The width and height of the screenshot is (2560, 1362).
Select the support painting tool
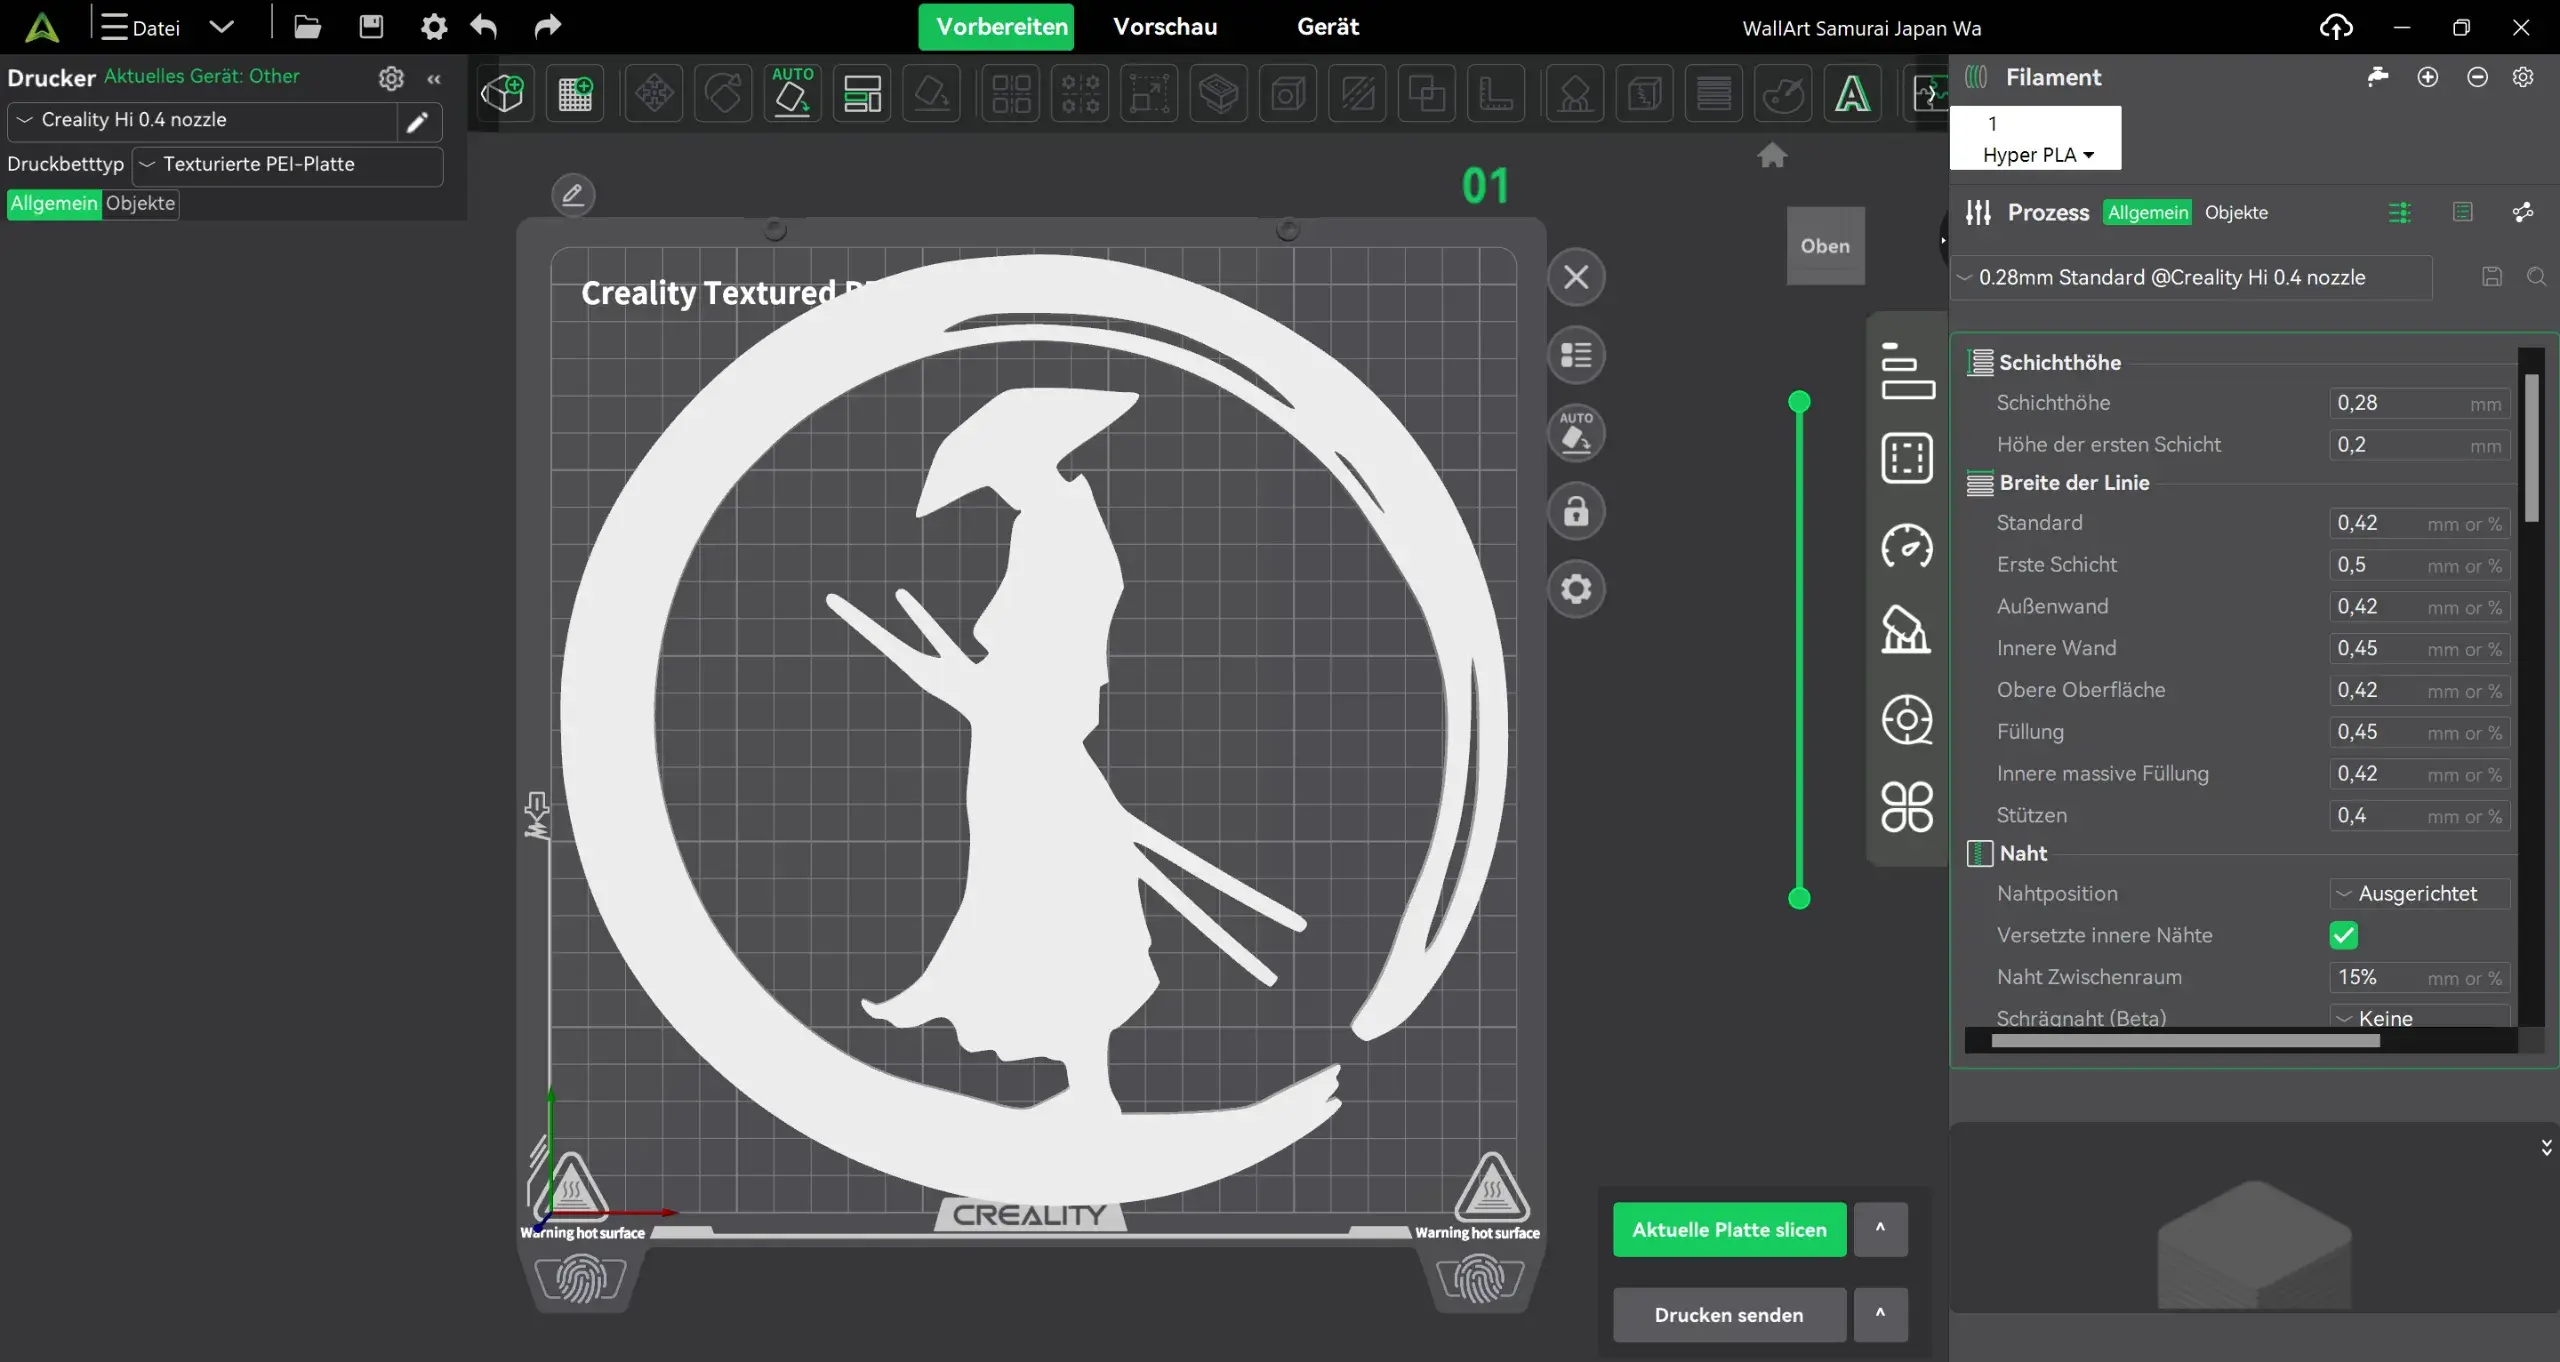click(1575, 94)
